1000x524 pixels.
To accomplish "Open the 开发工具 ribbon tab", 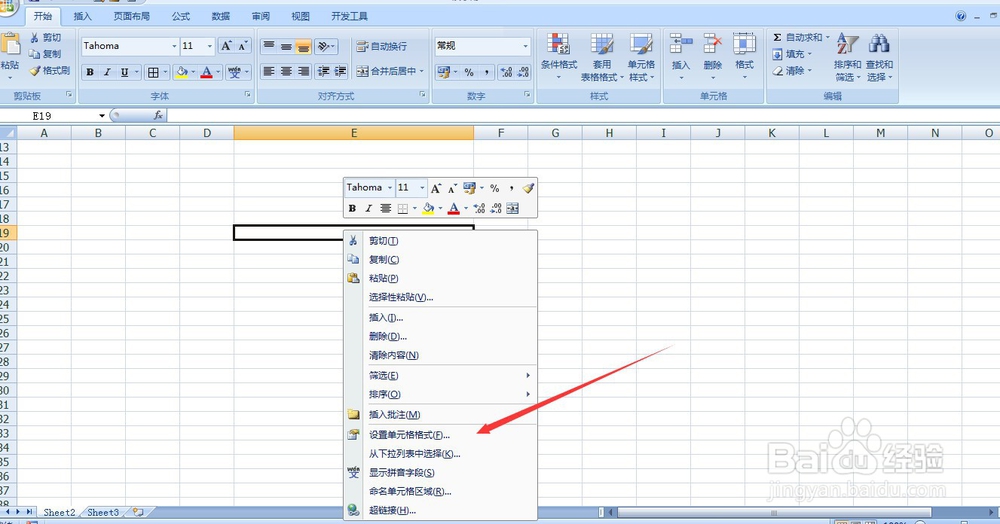I will 349,16.
